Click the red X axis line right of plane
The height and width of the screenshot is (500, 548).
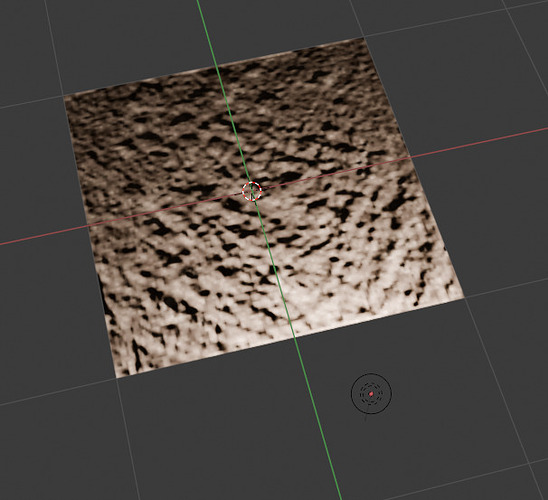point(479,143)
